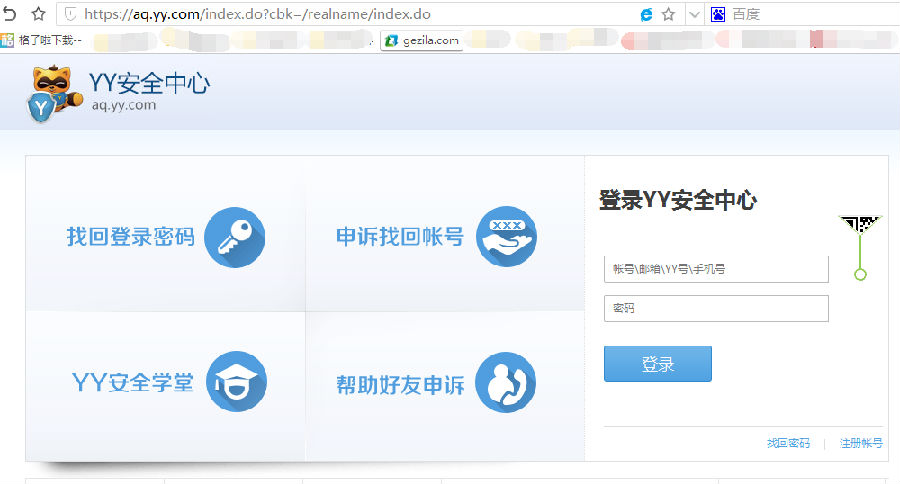Click the aq.yy.com text under logo
Screen dimensions: 900x484
click(124, 105)
